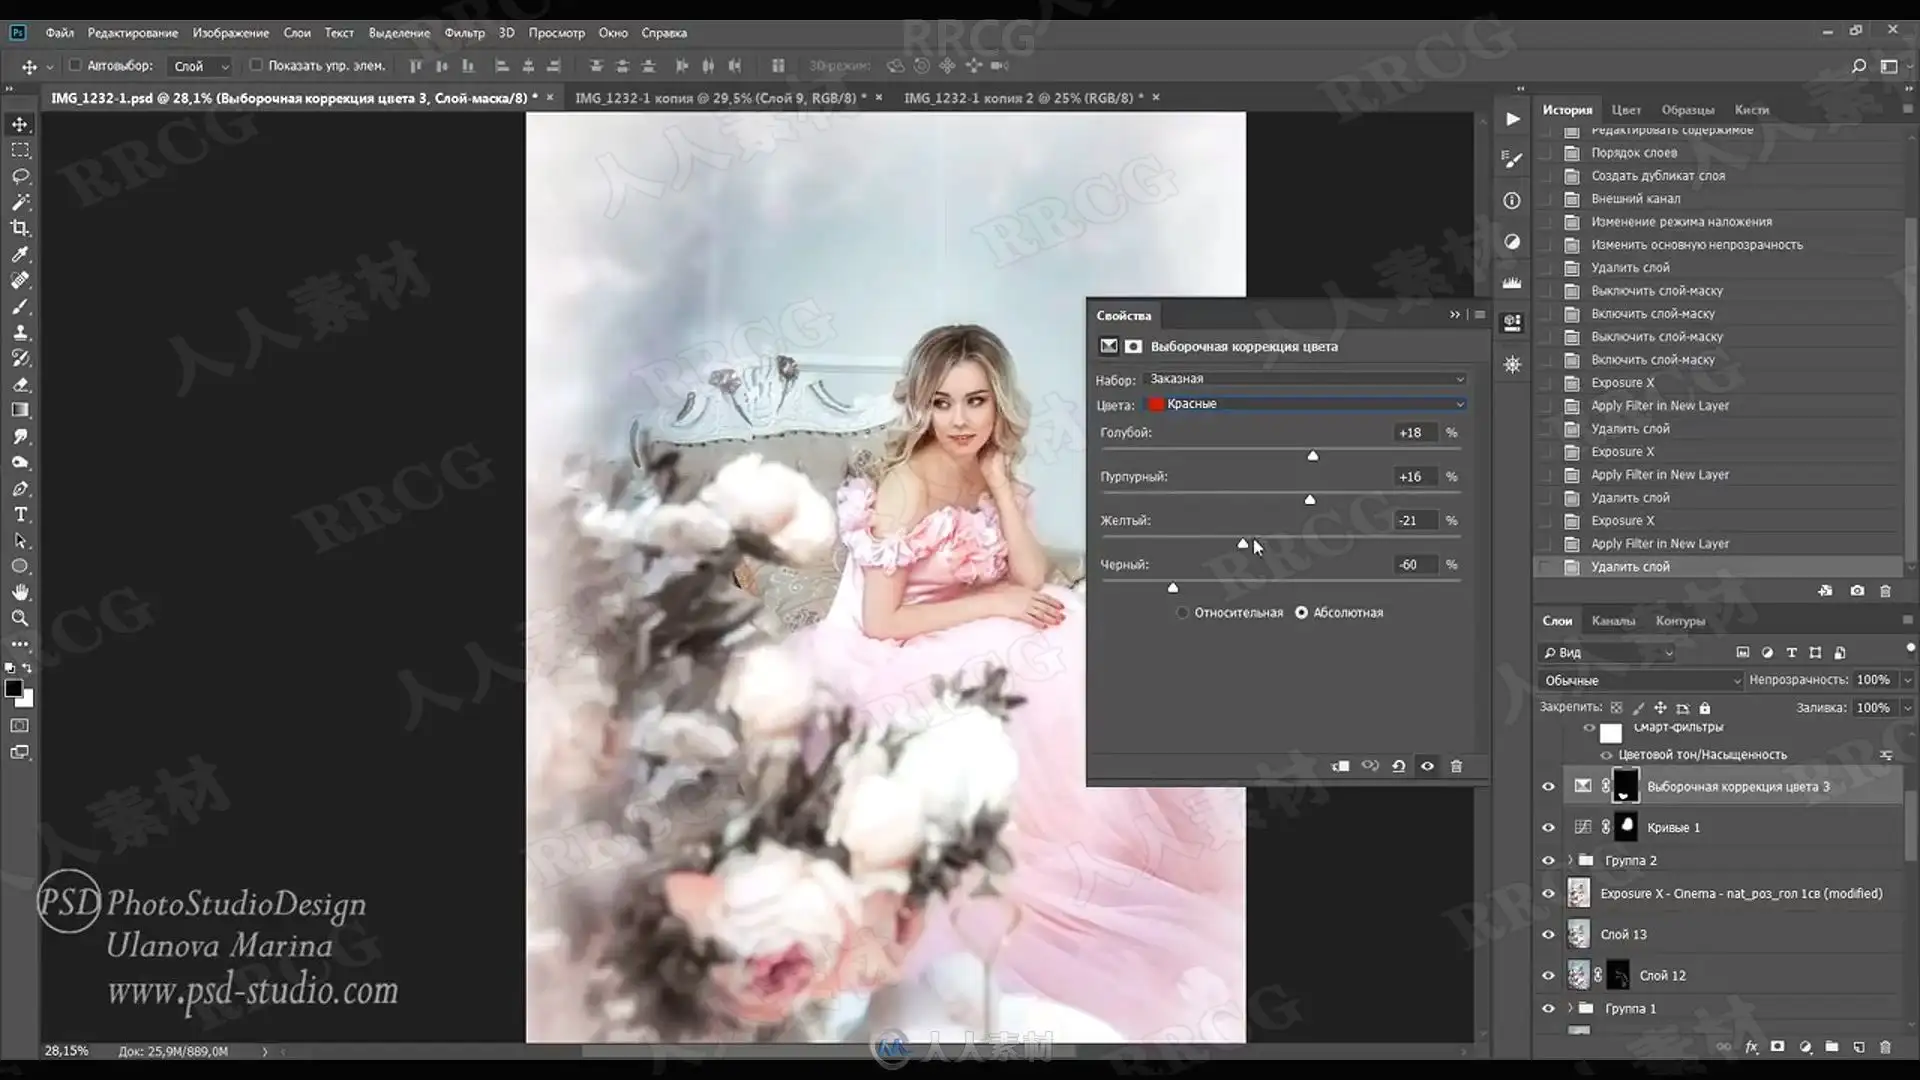Select the Crop tool
Image resolution: width=1920 pixels, height=1080 pixels.
click(x=20, y=228)
